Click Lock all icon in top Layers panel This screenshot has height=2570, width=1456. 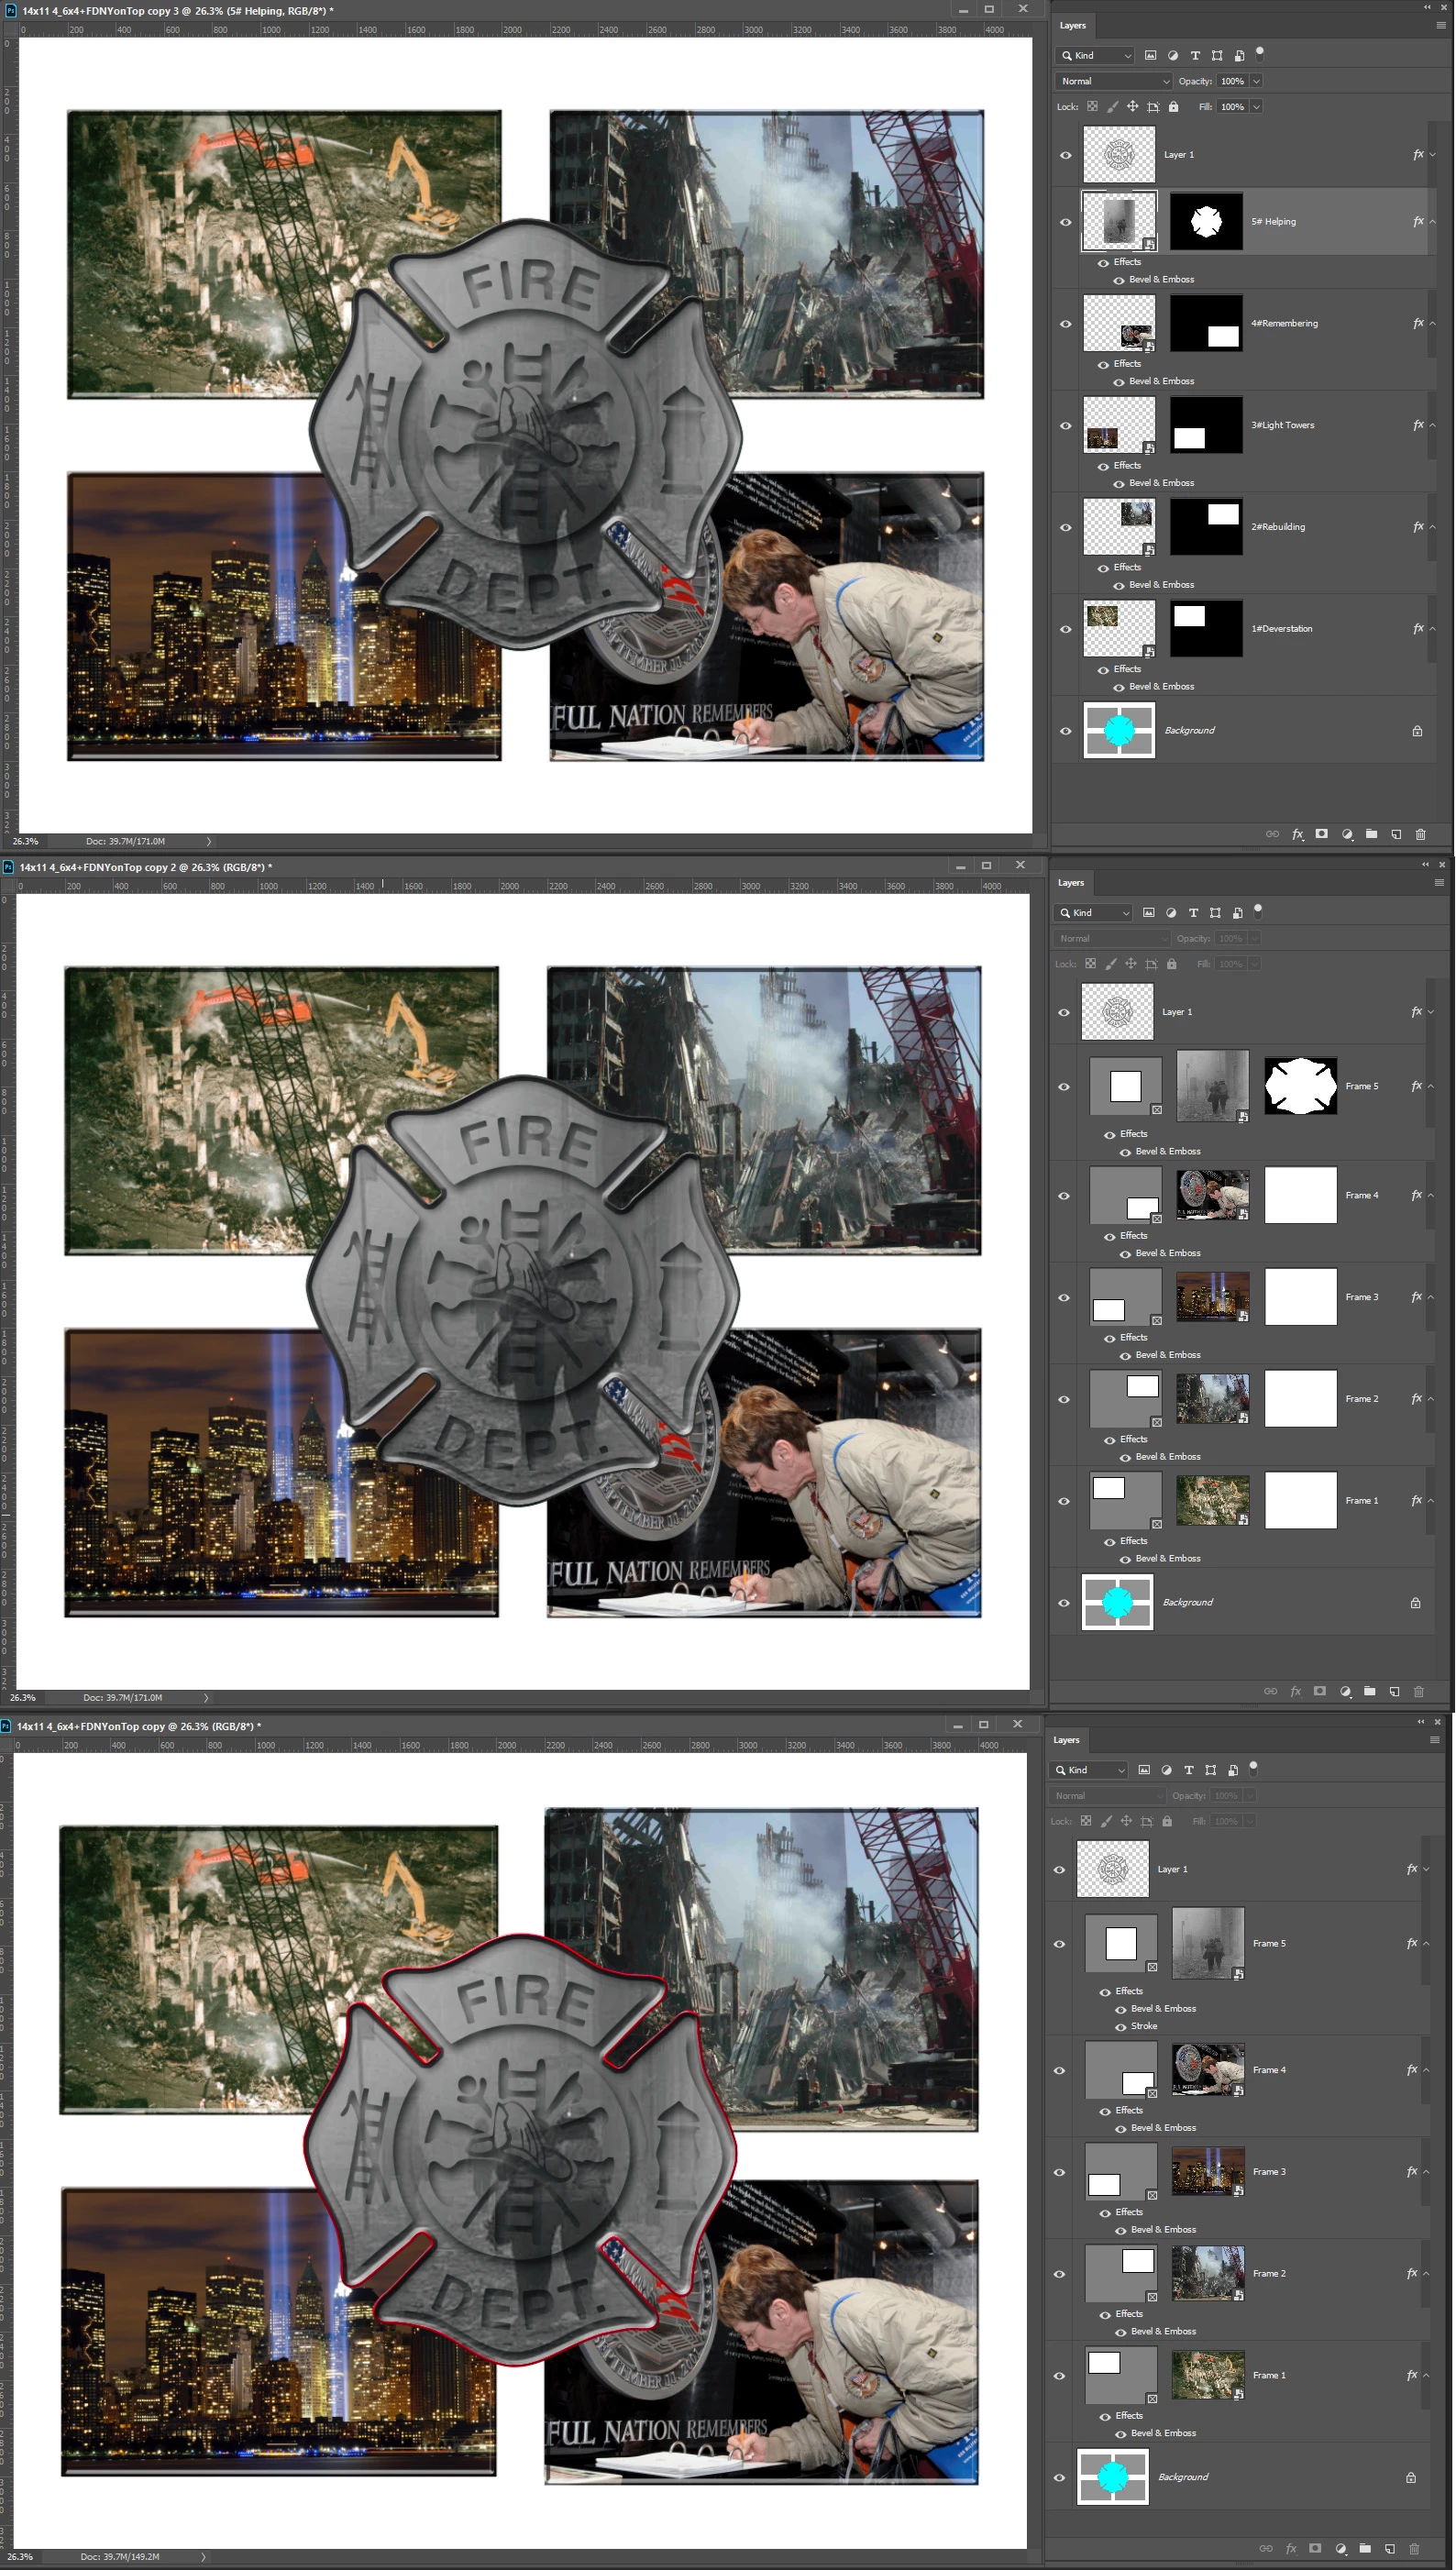point(1174,106)
